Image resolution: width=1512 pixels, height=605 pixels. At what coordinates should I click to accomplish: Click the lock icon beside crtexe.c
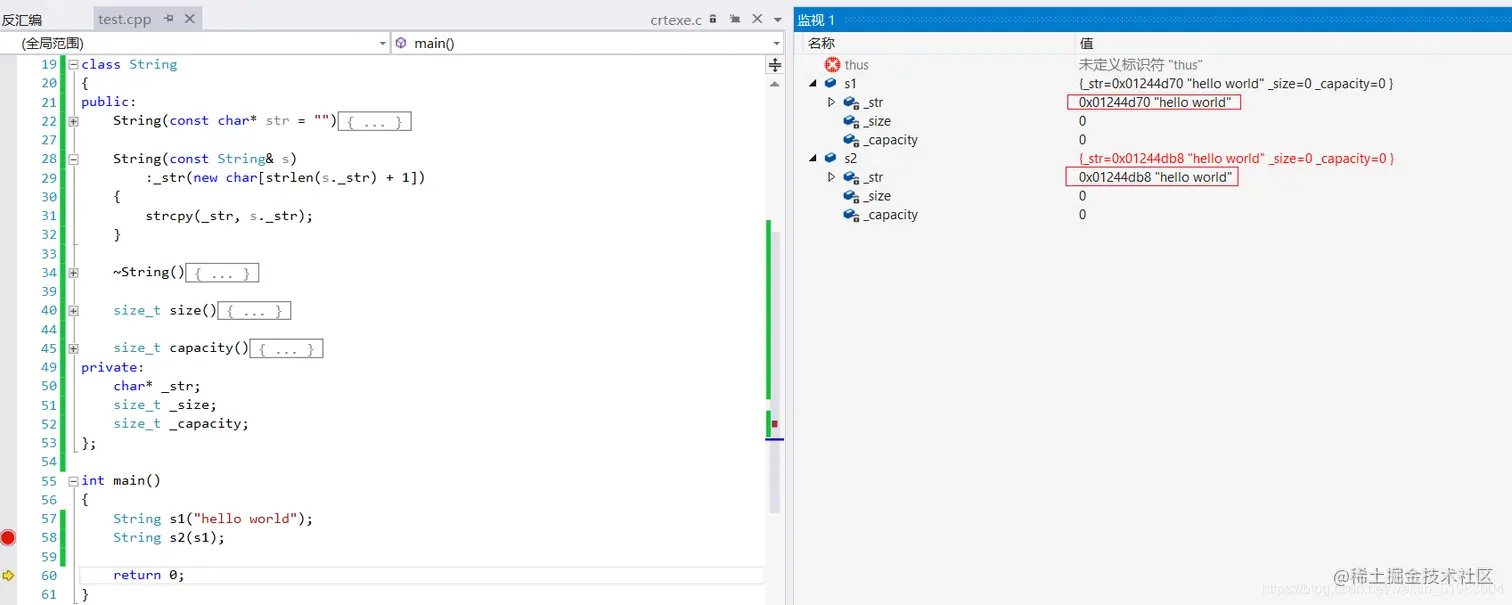point(715,19)
